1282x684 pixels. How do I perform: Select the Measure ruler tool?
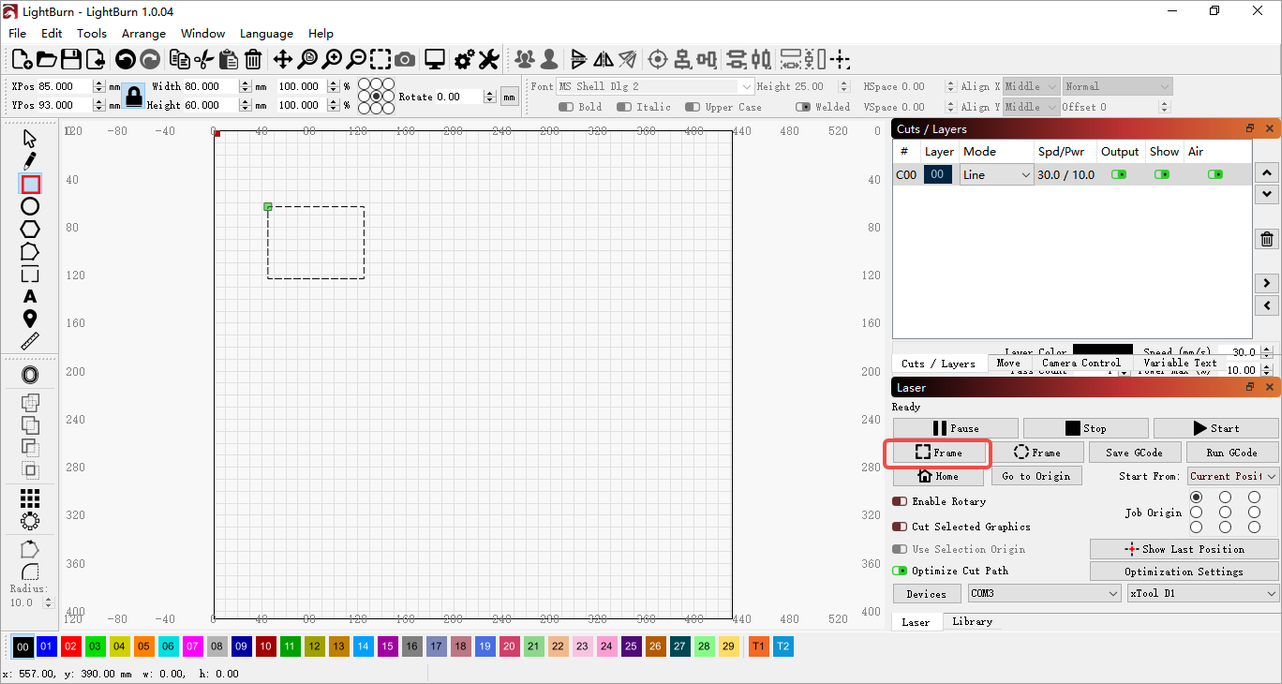(30, 342)
